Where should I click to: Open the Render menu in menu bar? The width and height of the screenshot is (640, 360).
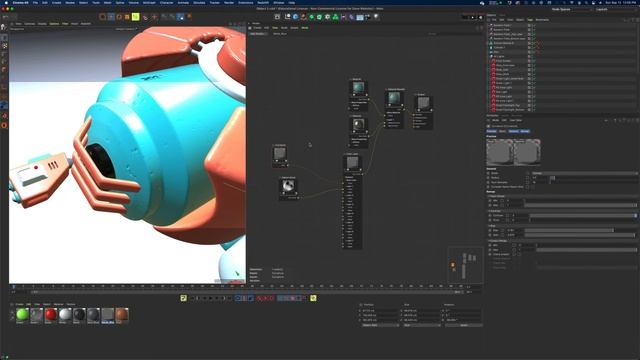229,2
